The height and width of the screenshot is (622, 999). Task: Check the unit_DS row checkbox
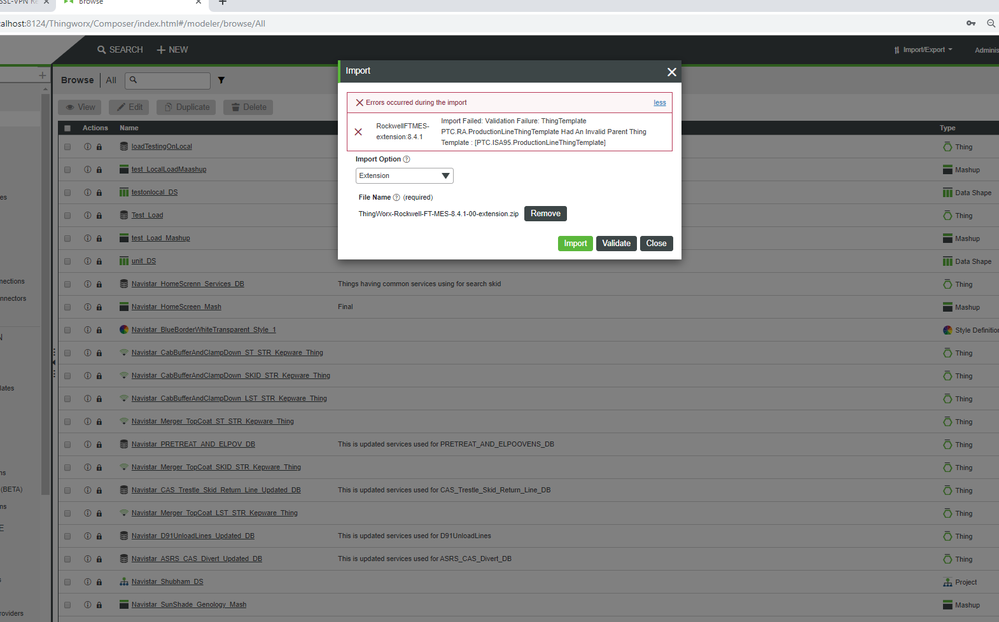tap(68, 261)
